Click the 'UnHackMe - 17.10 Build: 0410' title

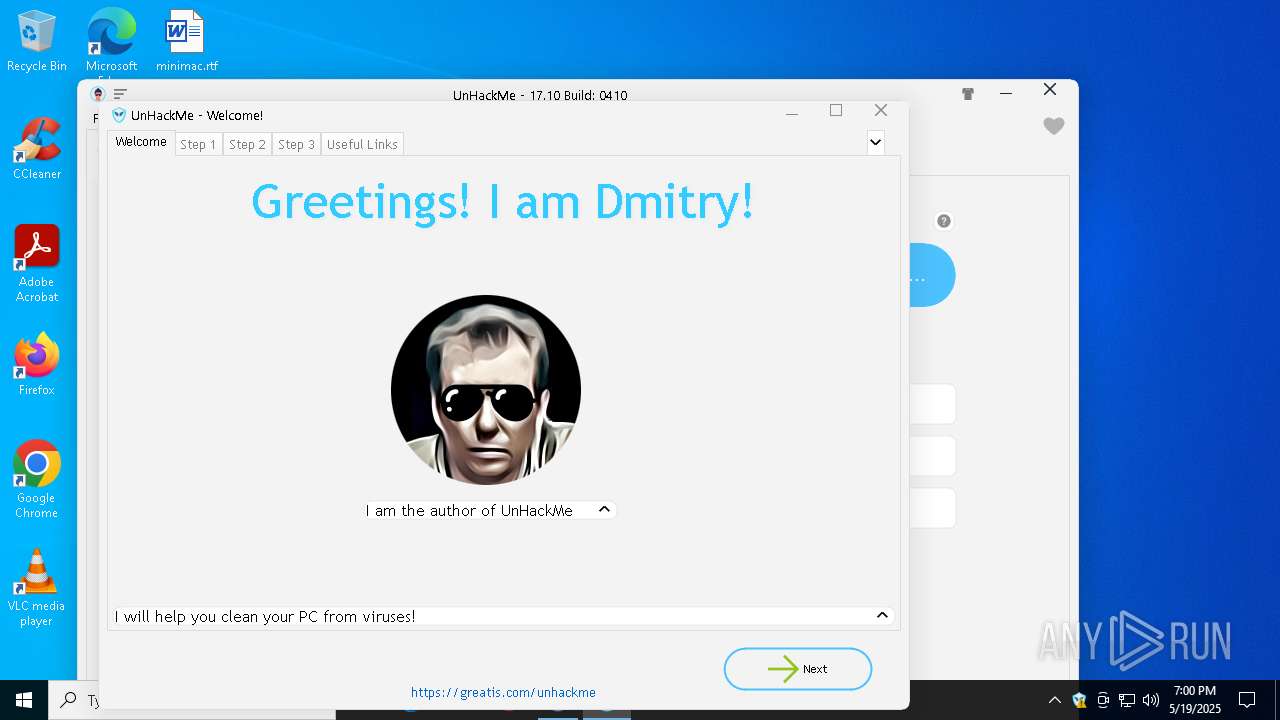tap(540, 95)
